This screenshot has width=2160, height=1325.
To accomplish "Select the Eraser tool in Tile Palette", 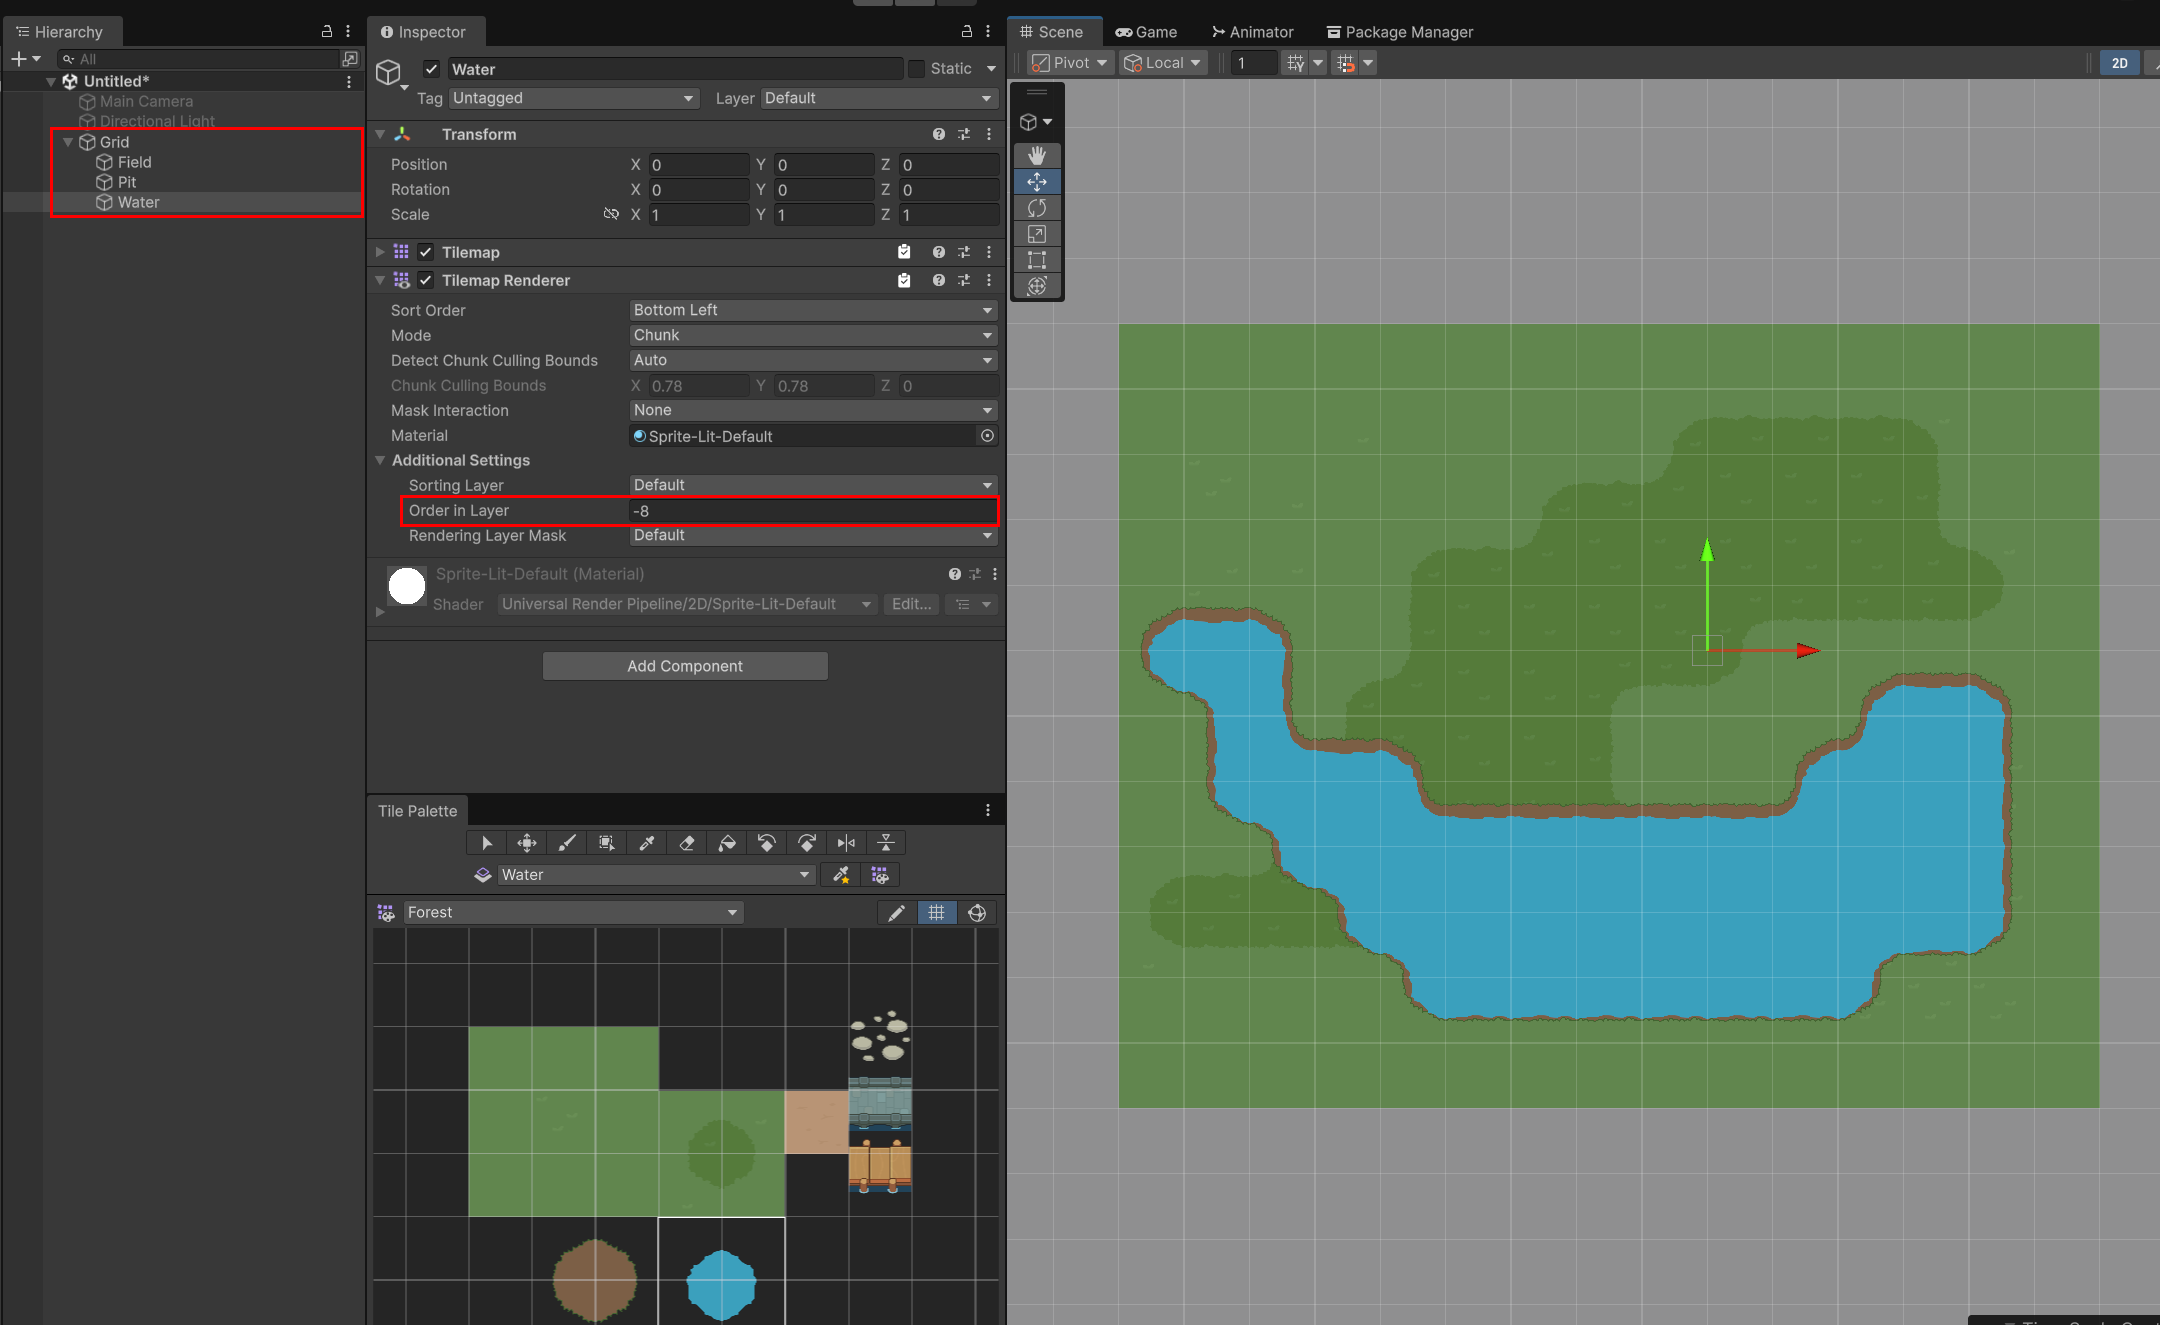I will click(x=687, y=843).
